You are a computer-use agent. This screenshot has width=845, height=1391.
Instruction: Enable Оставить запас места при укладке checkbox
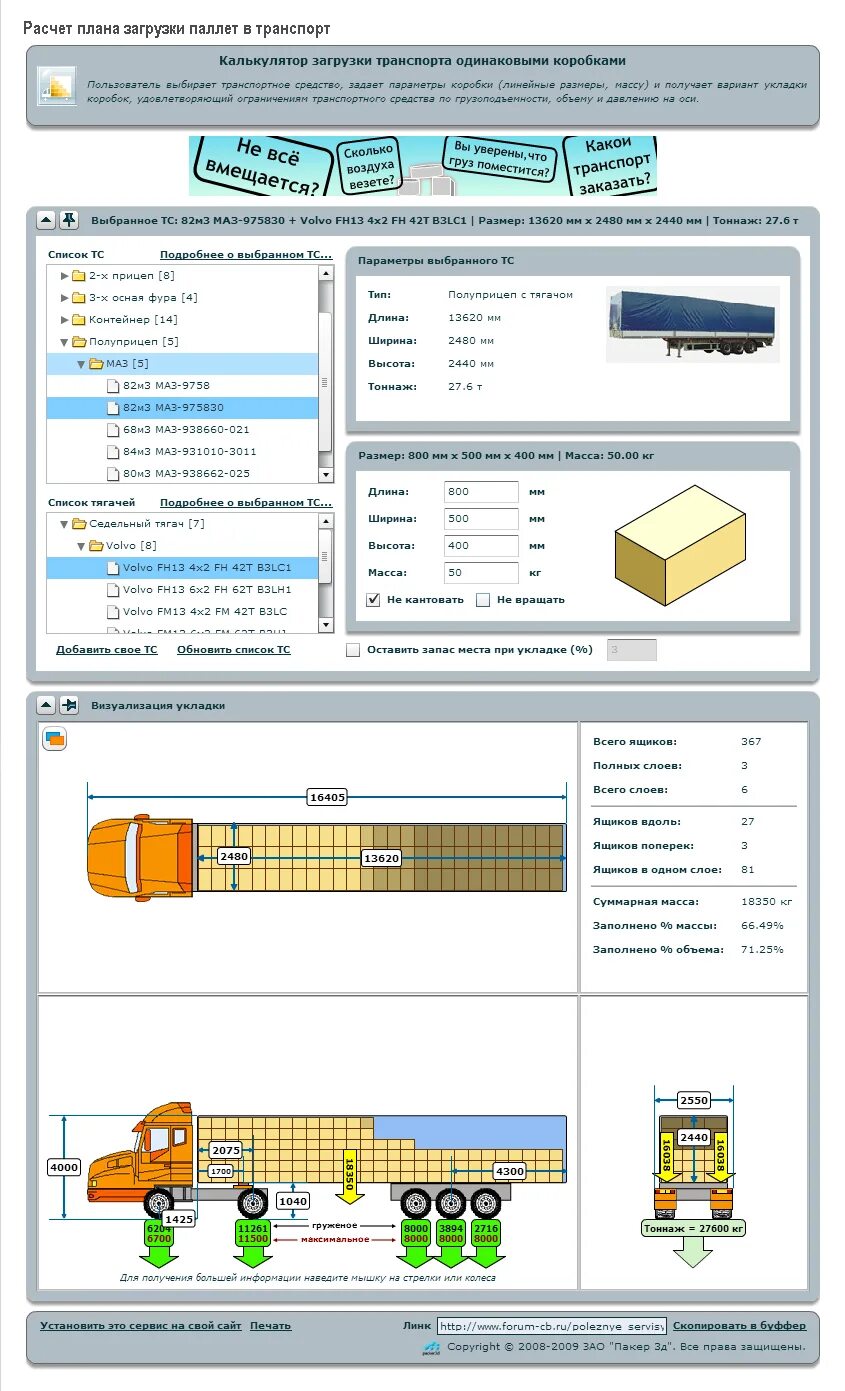[x=353, y=650]
